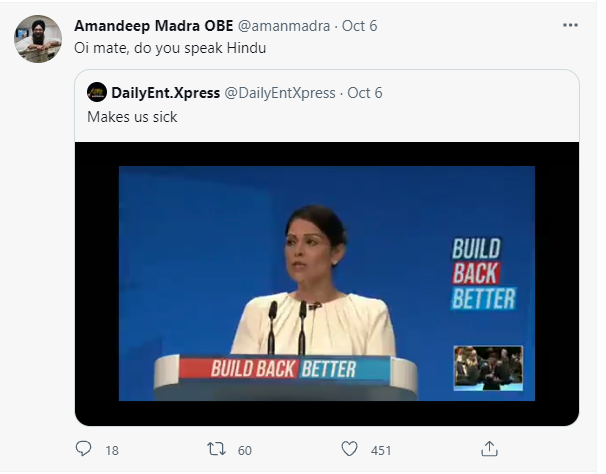The image size is (606, 474).
Task: Click the DailyEnt.Xpress small profile avatar
Action: [x=96, y=93]
